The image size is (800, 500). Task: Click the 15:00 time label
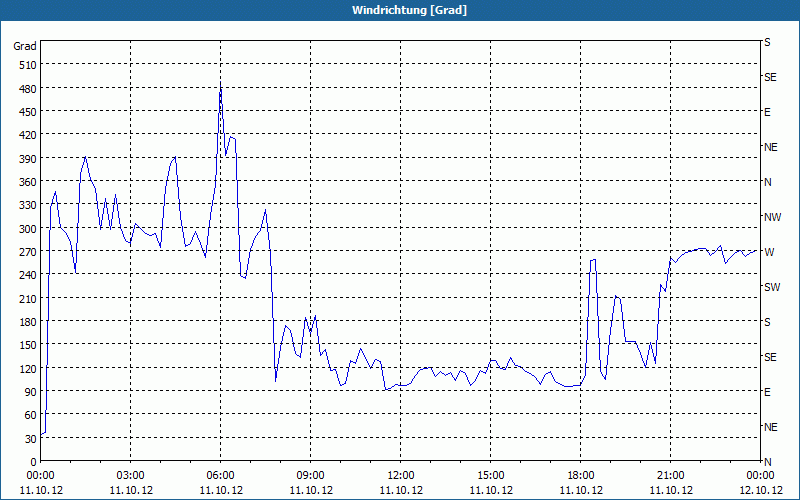pyautogui.click(x=491, y=476)
